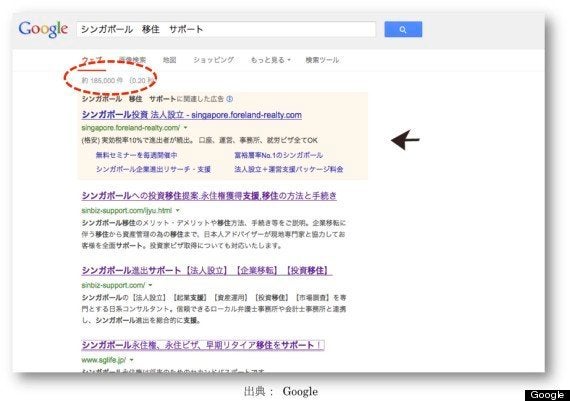Expand the もっと見る dropdown
The height and width of the screenshot is (401, 570).
coord(270,60)
